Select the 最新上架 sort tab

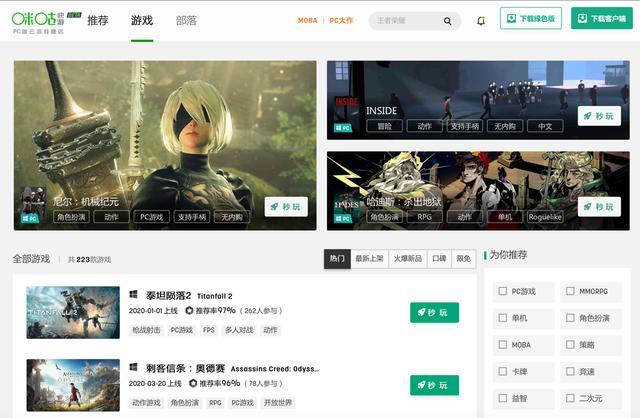coord(369,259)
